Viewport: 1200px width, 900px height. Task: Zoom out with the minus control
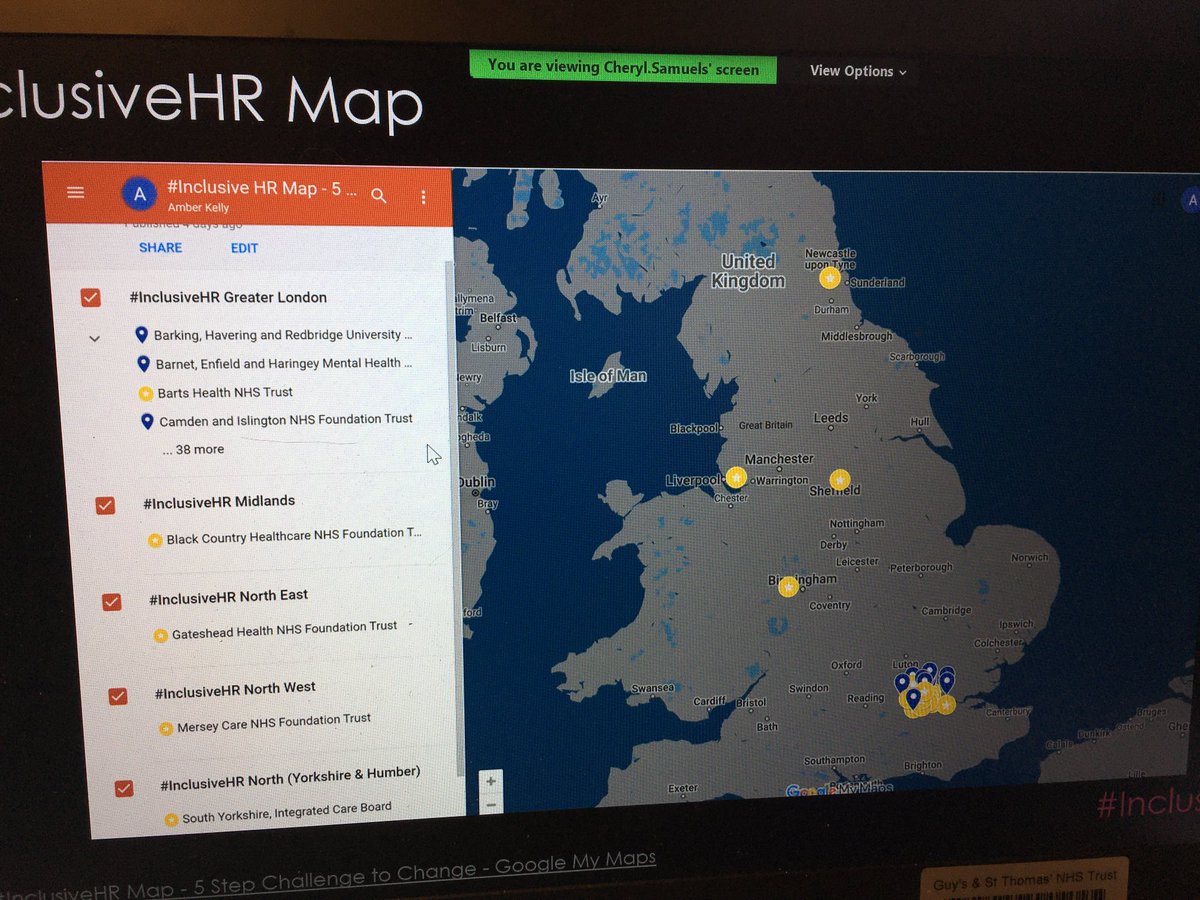point(490,804)
